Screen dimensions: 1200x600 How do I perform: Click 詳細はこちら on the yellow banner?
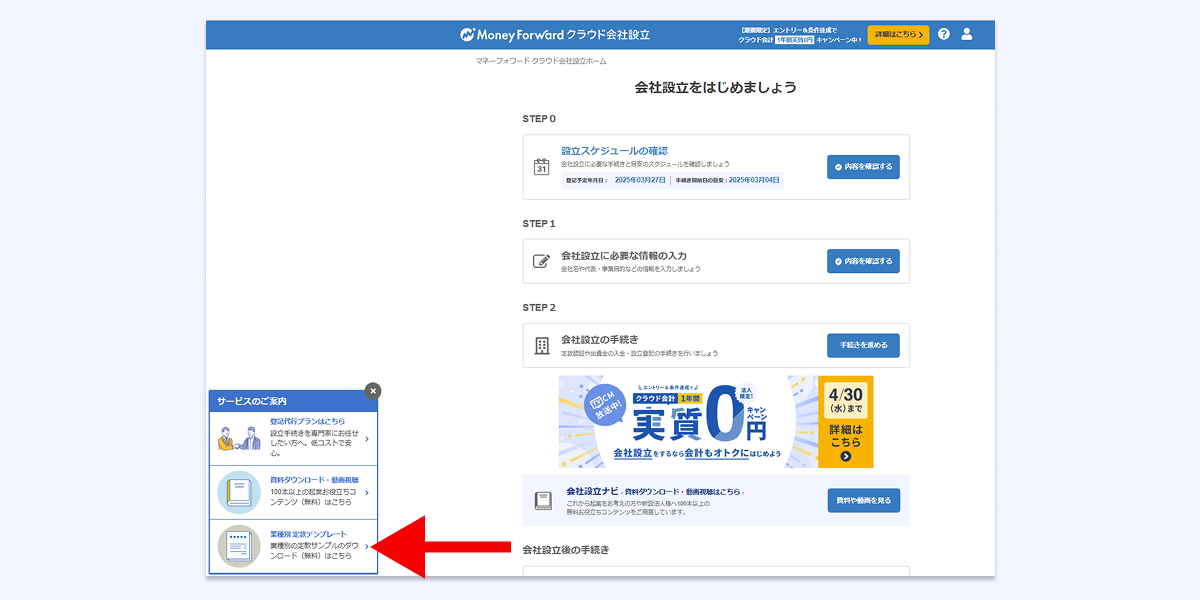coord(845,435)
